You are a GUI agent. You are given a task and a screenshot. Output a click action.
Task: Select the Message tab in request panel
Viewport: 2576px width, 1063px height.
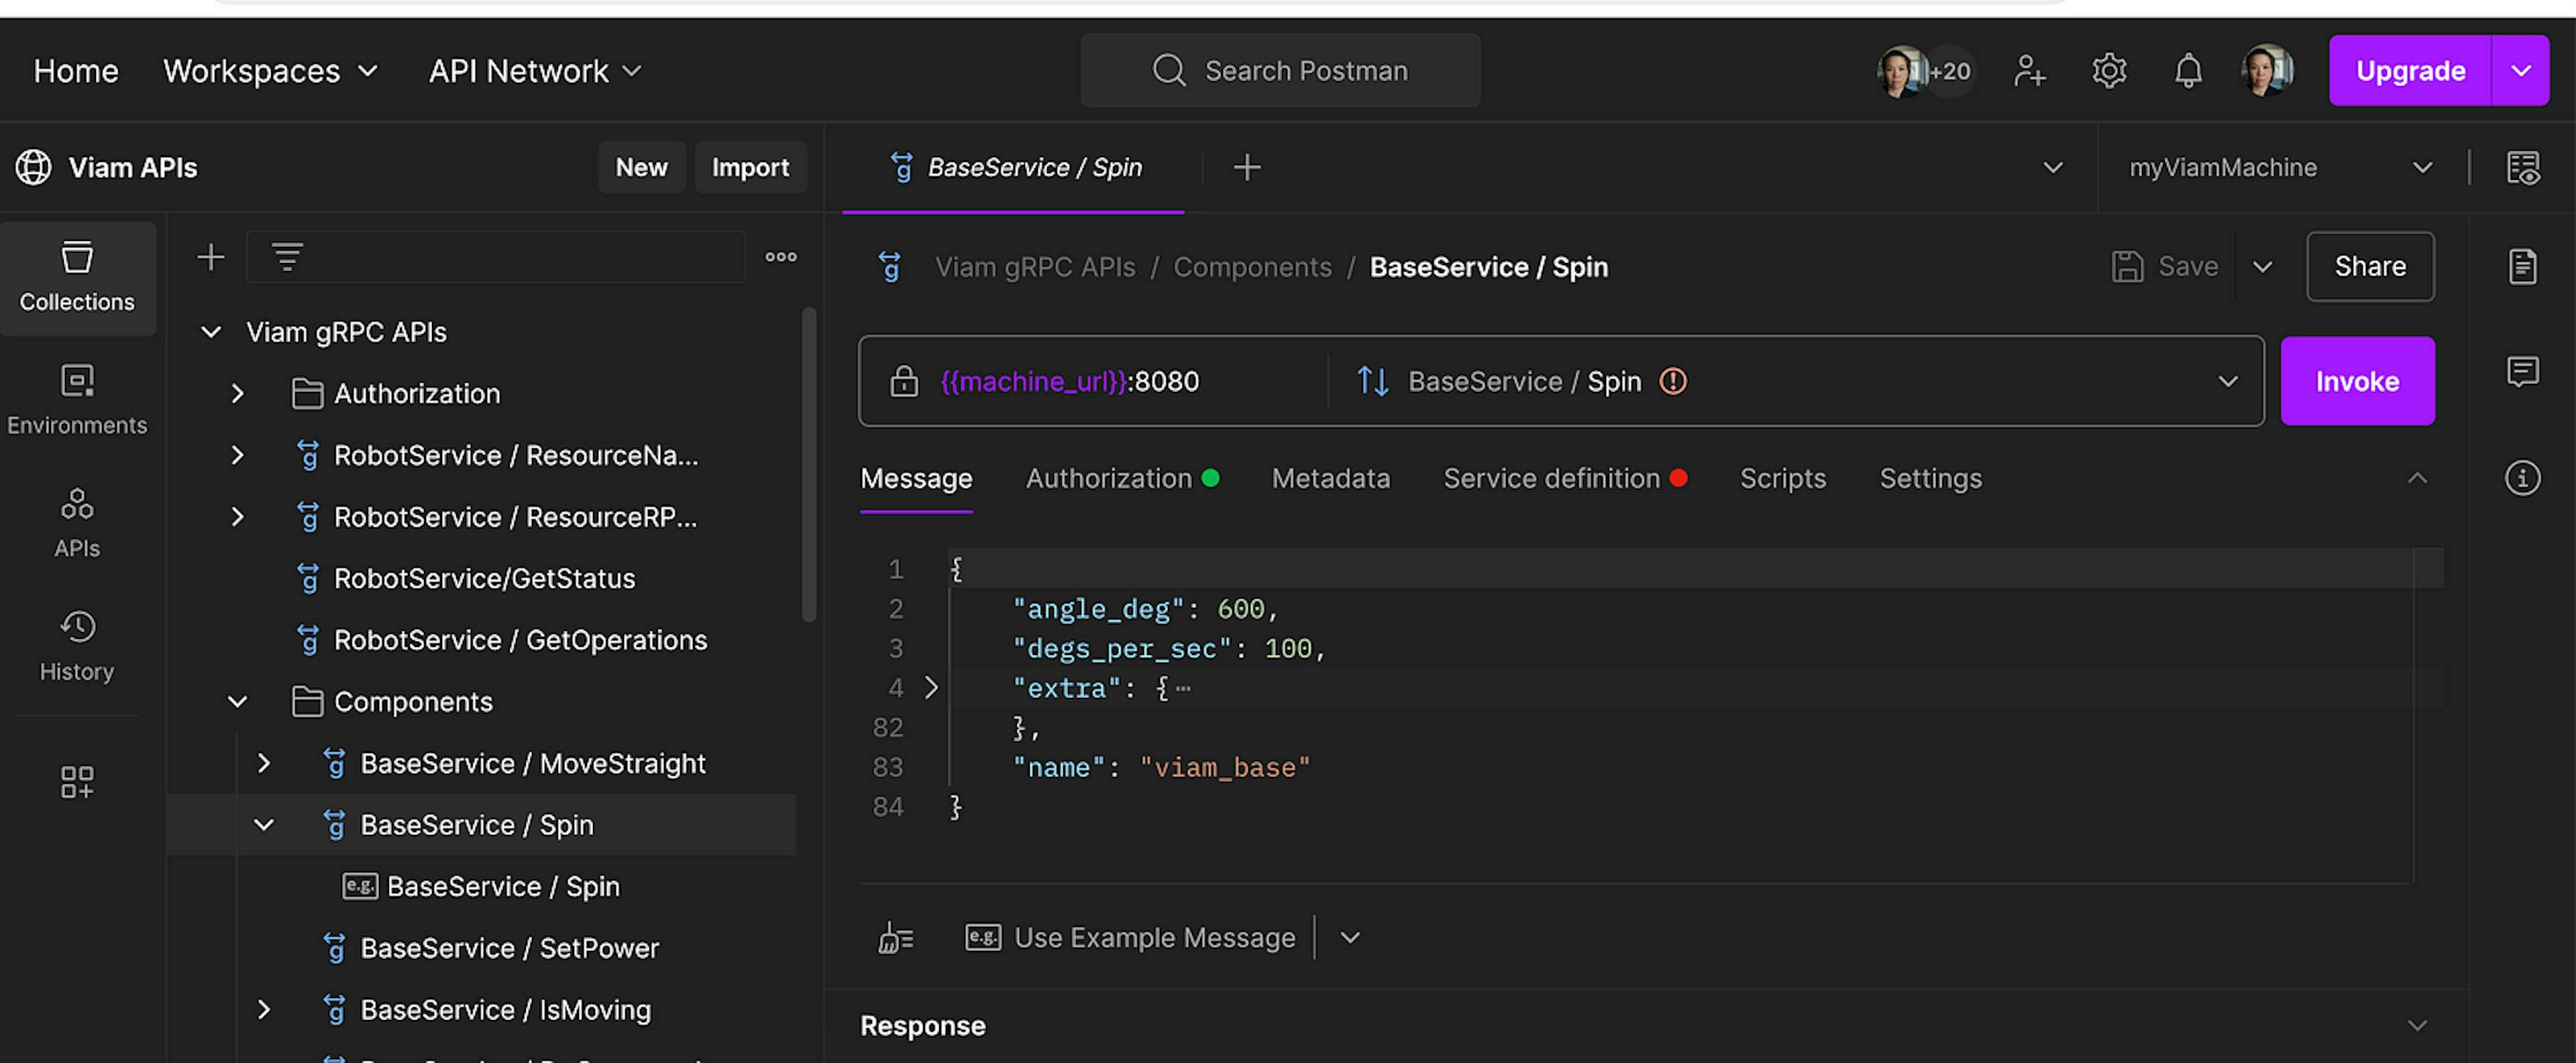(x=915, y=478)
